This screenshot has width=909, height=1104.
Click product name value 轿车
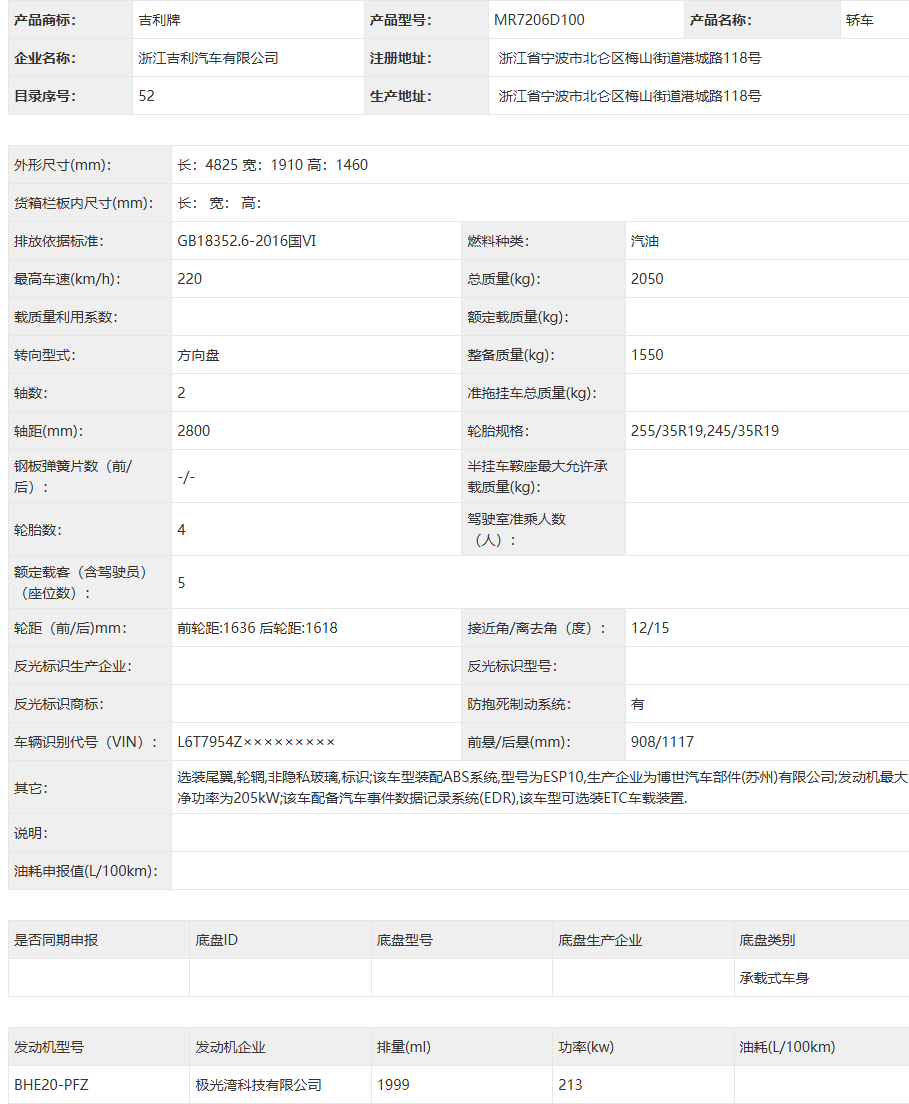(x=859, y=20)
